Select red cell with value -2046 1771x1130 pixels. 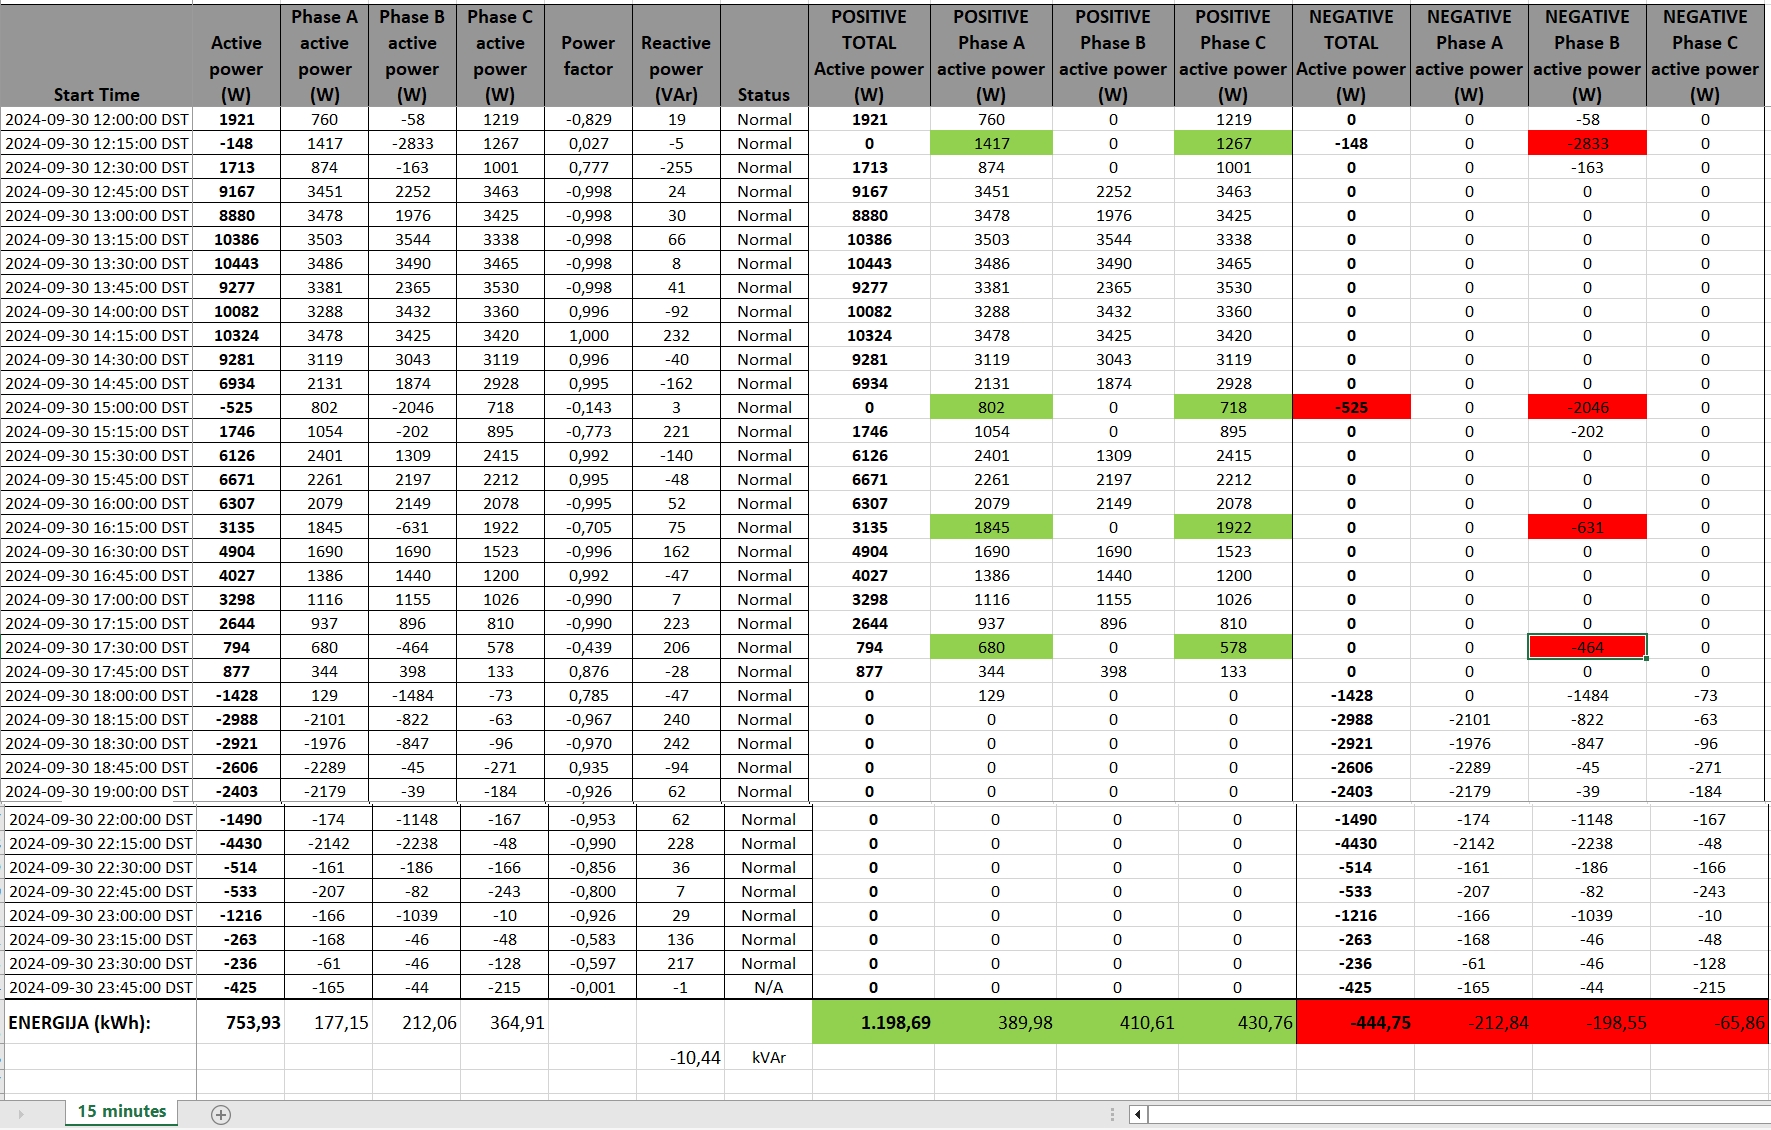click(x=1587, y=407)
